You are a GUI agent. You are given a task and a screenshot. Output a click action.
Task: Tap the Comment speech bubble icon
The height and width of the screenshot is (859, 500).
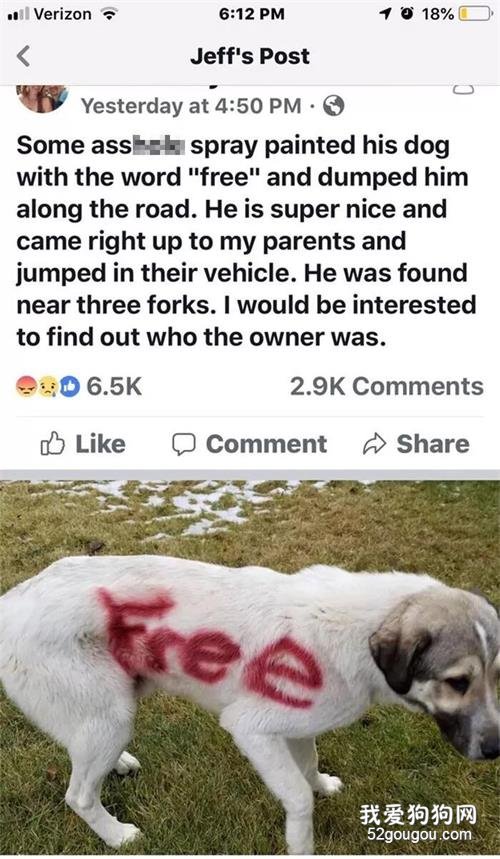(183, 444)
